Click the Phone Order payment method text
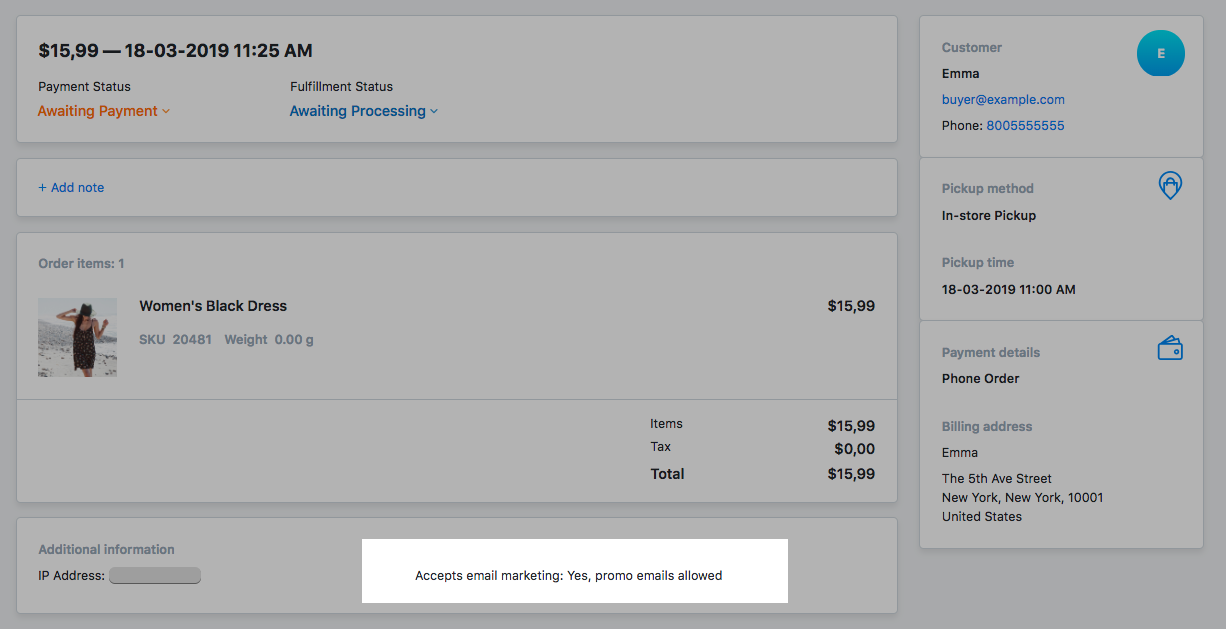Screen dimensions: 1226x629 (x=981, y=379)
